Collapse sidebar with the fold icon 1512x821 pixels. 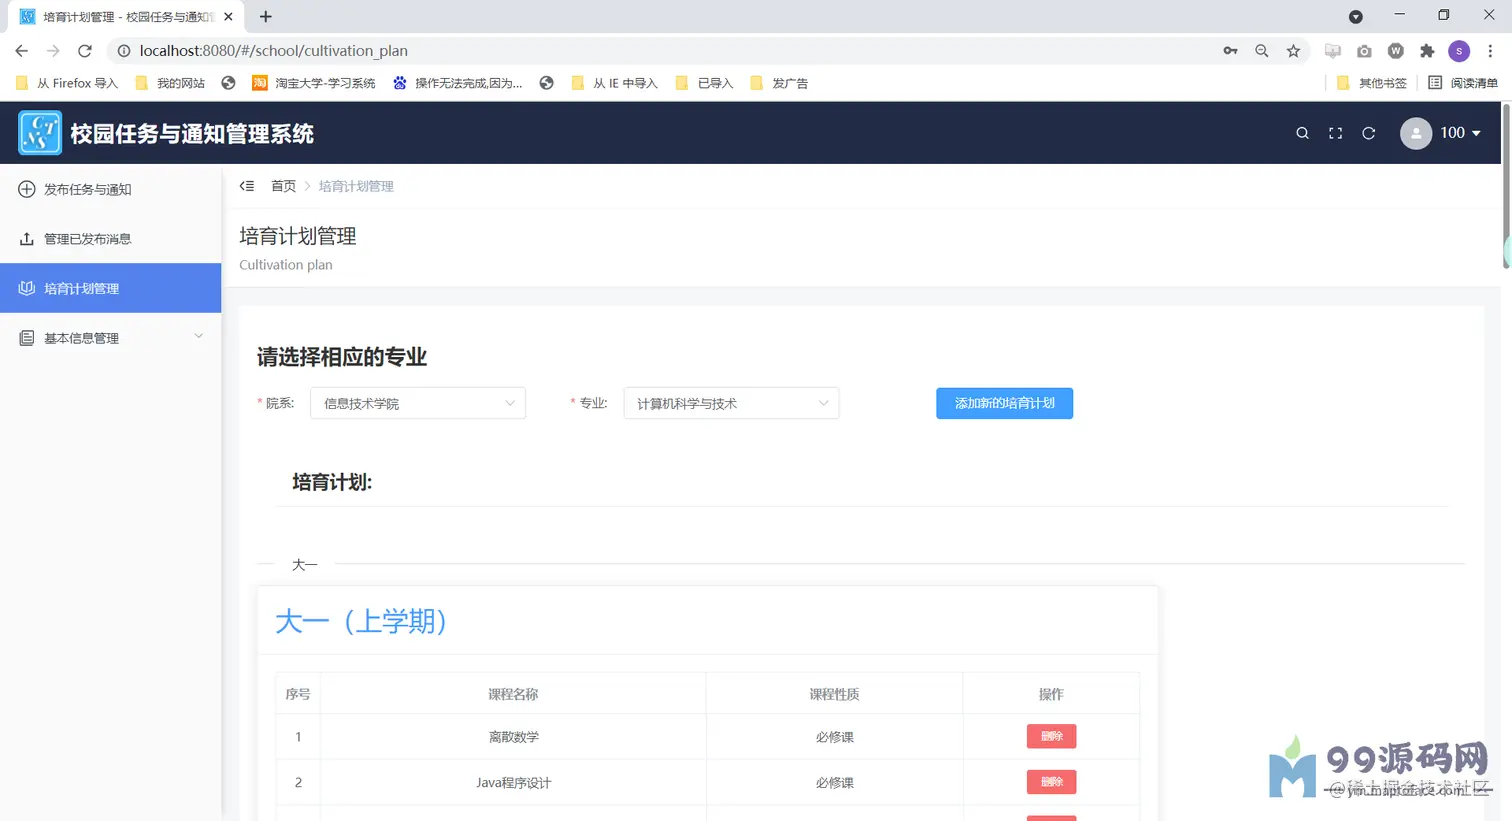(x=247, y=186)
